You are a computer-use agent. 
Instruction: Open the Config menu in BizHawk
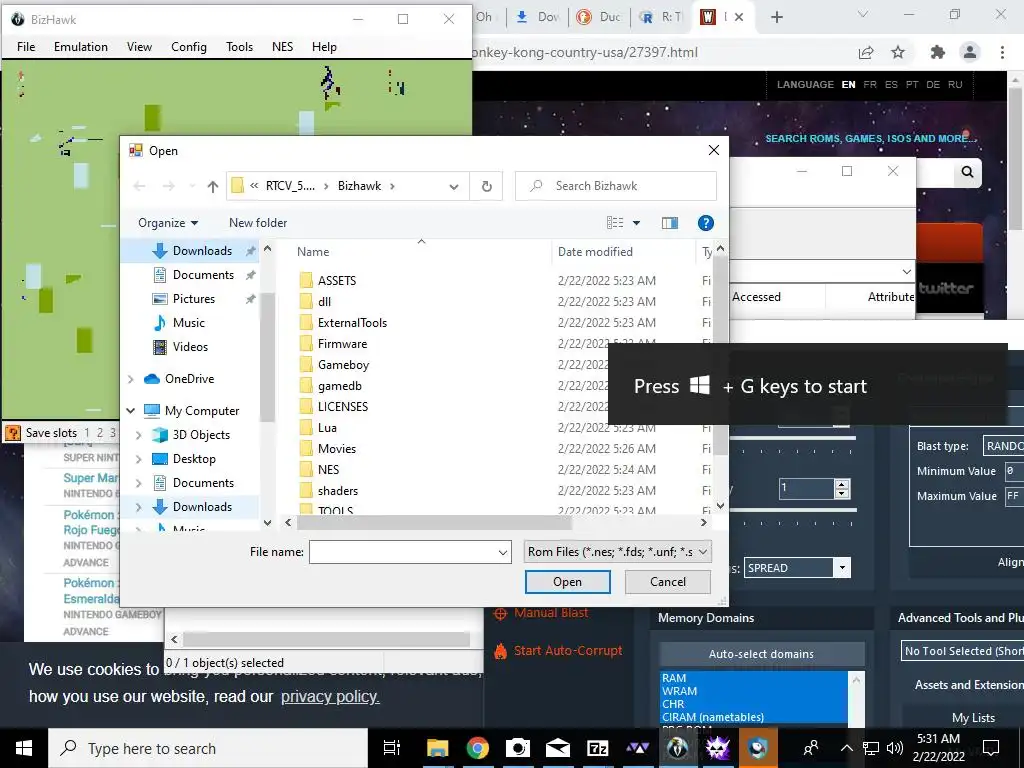(x=189, y=47)
